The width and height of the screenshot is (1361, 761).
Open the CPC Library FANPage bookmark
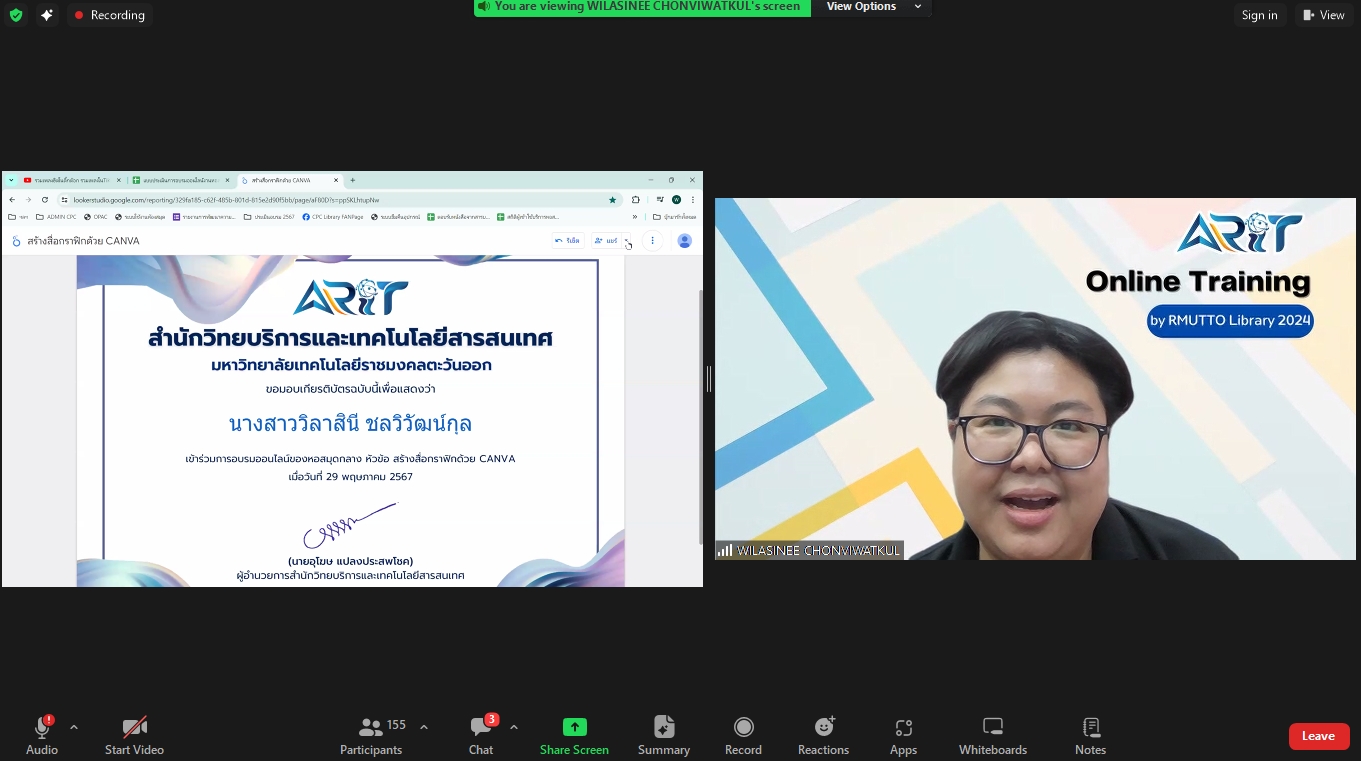point(333,216)
